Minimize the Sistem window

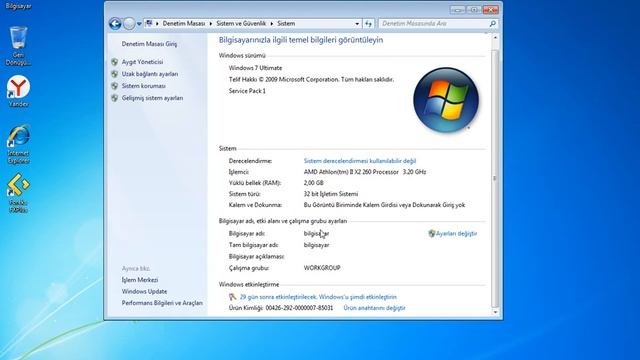tap(458, 9)
